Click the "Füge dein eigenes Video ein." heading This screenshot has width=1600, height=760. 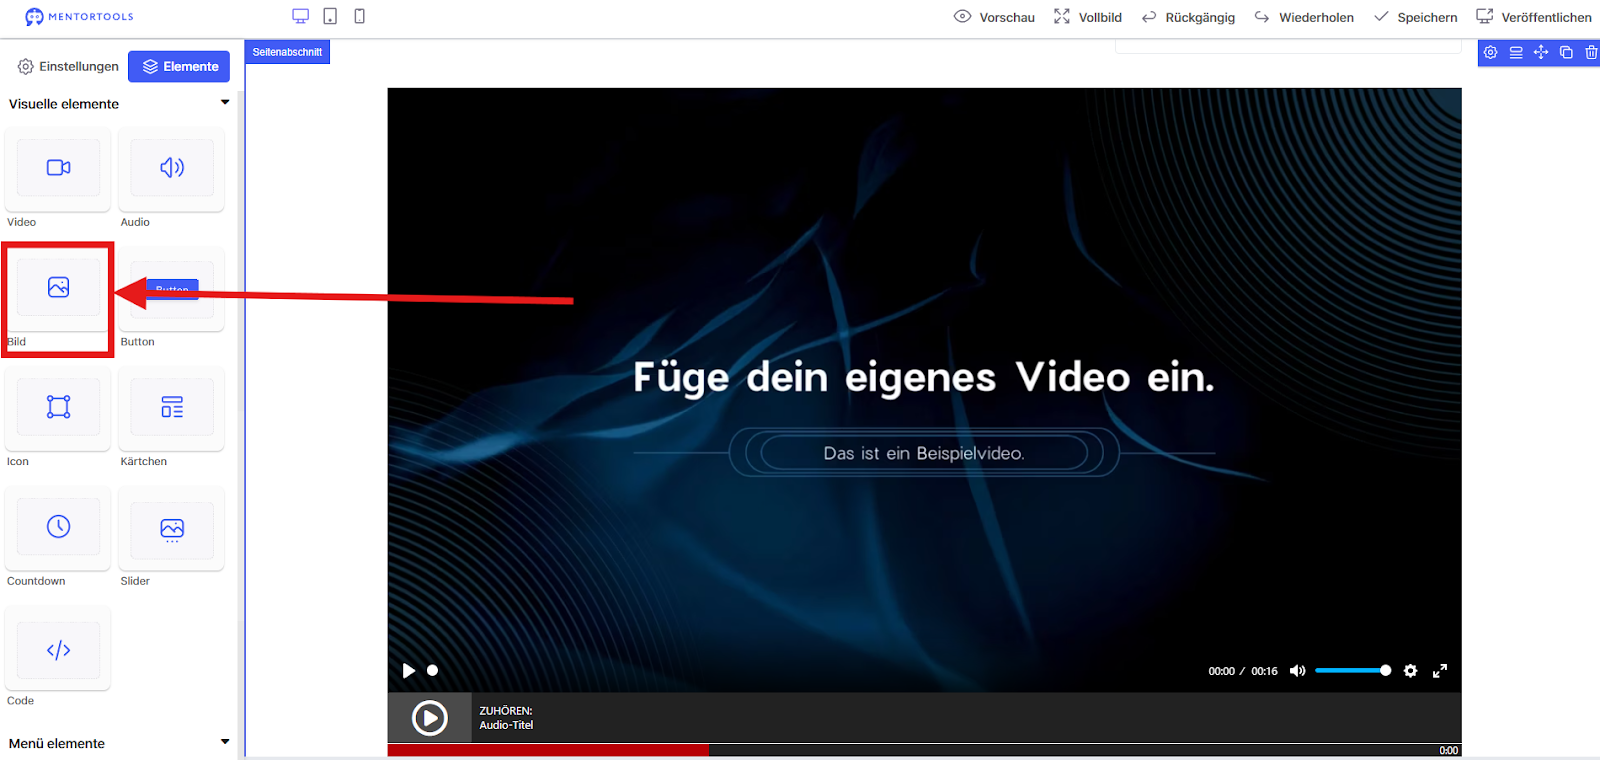click(x=924, y=378)
